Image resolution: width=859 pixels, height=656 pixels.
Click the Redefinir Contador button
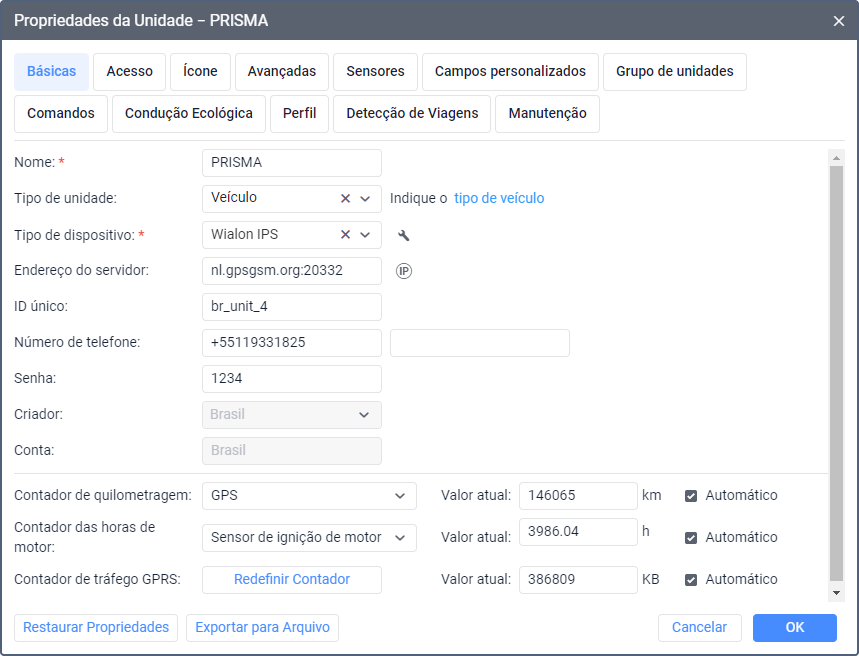click(292, 579)
